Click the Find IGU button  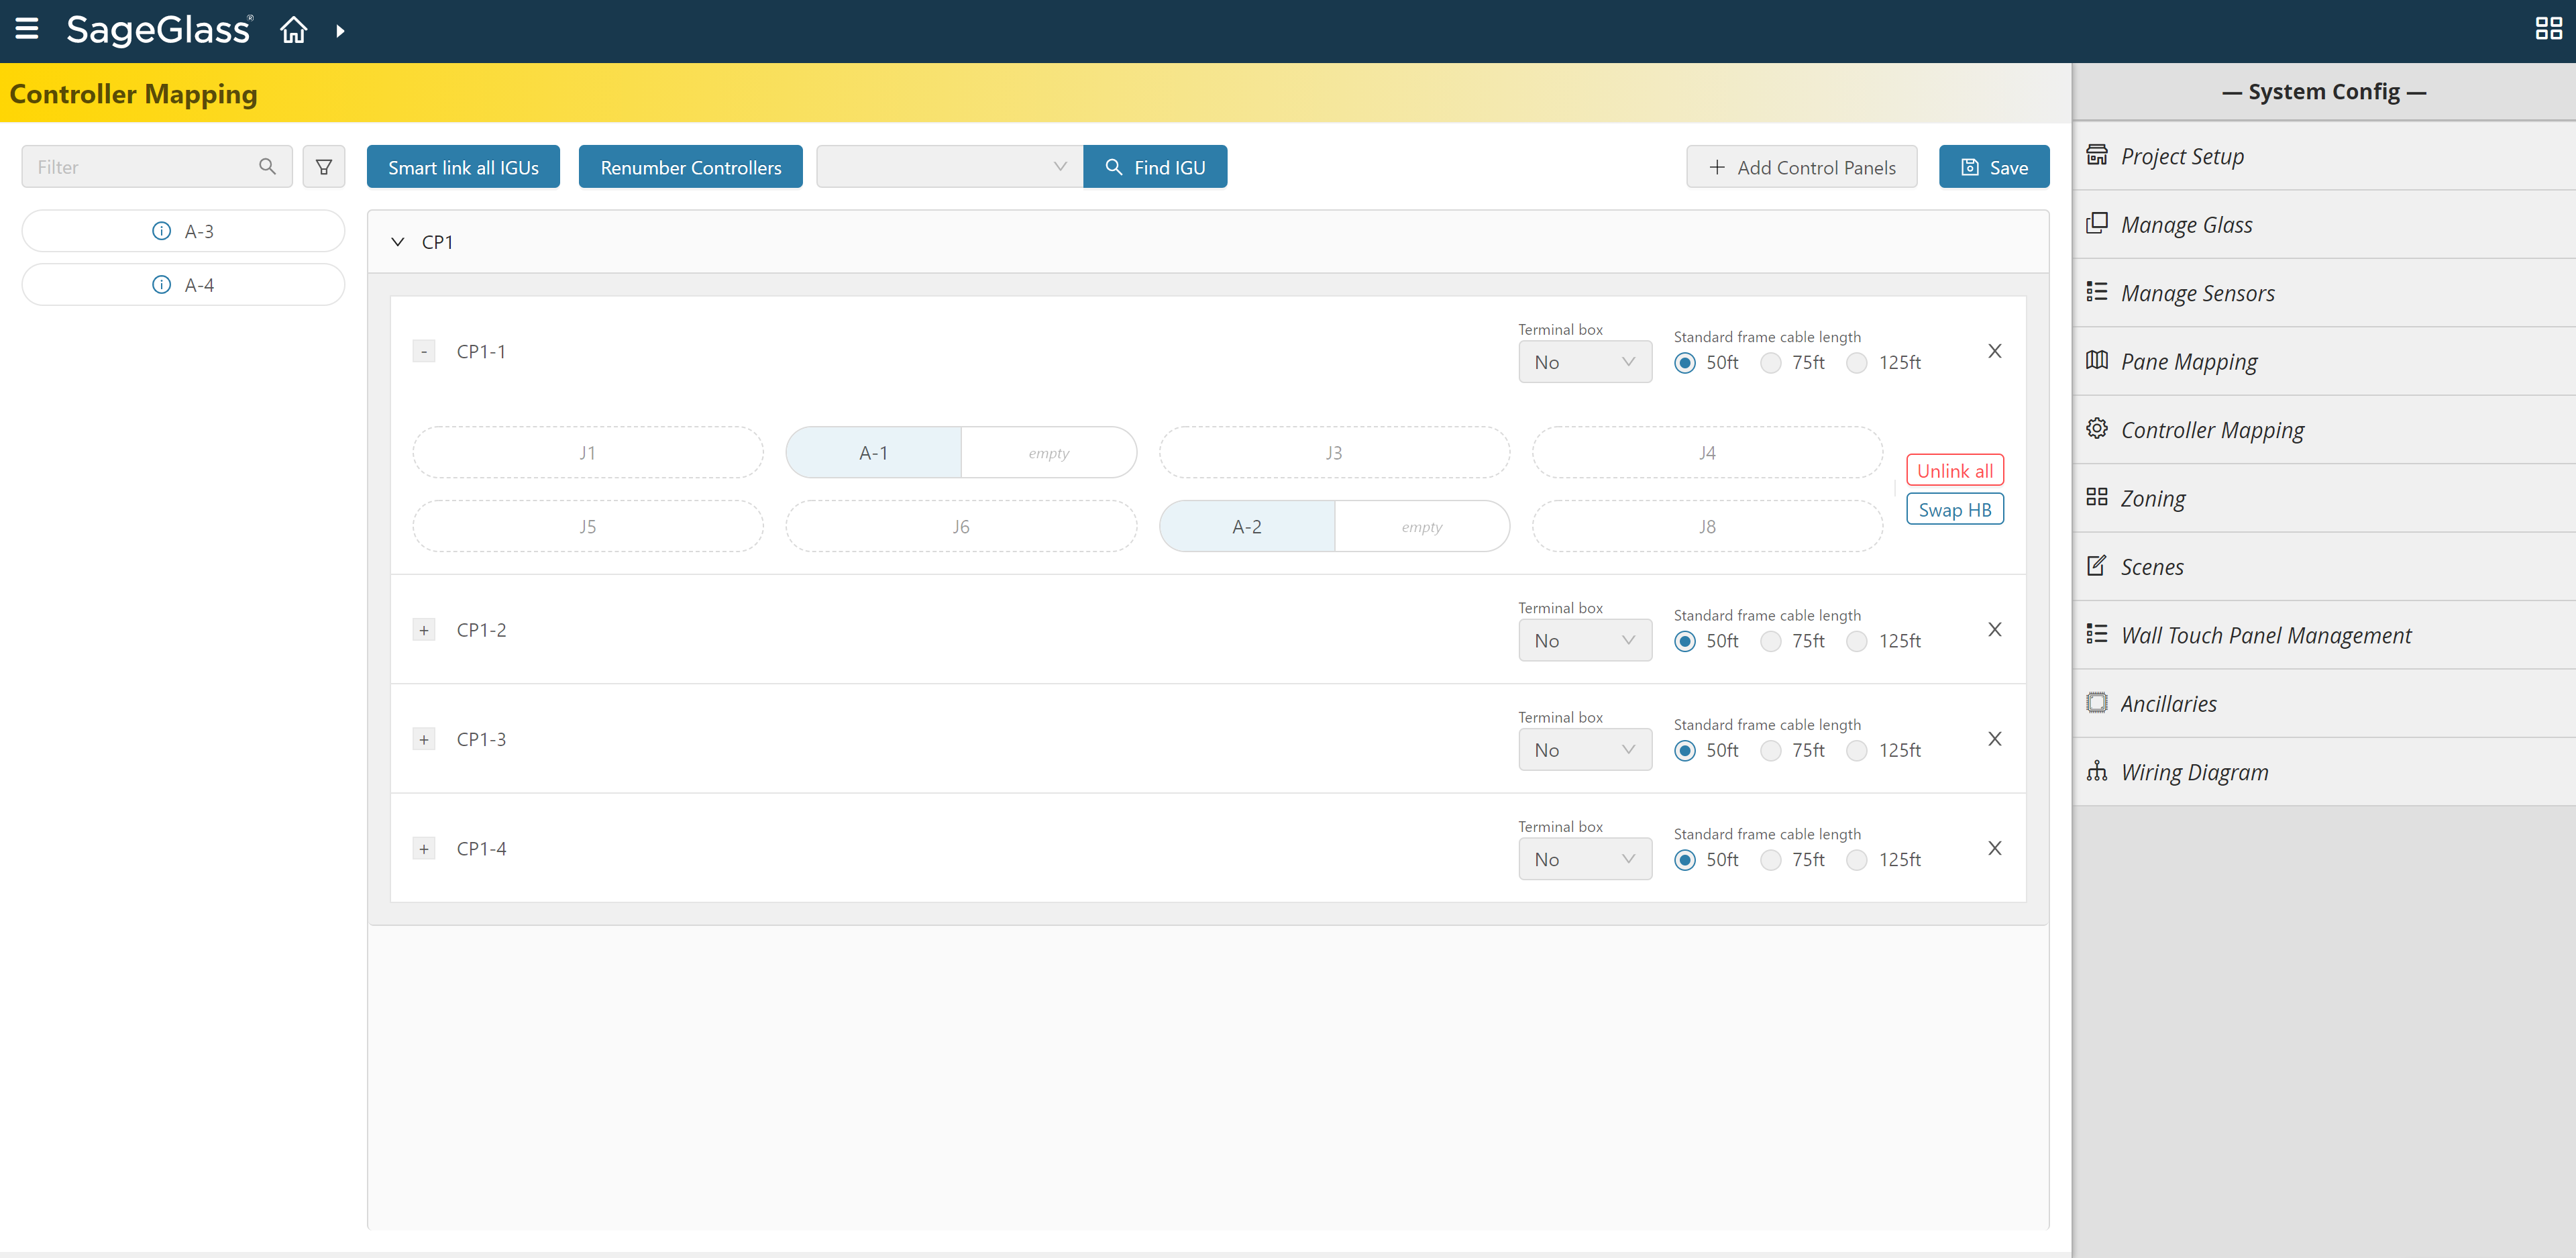[x=1155, y=166]
